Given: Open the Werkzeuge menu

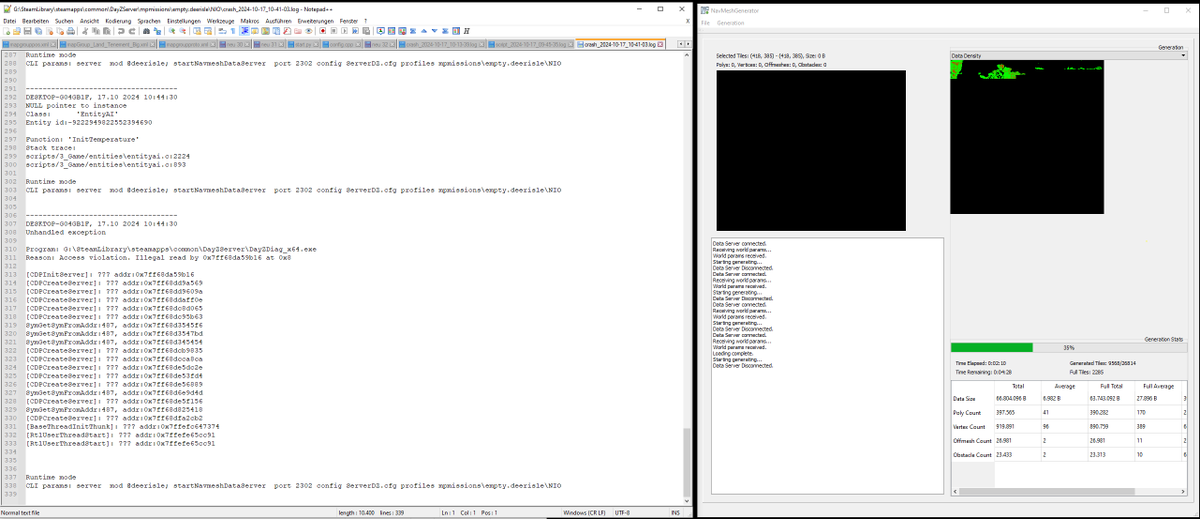Looking at the screenshot, I should (220, 20).
